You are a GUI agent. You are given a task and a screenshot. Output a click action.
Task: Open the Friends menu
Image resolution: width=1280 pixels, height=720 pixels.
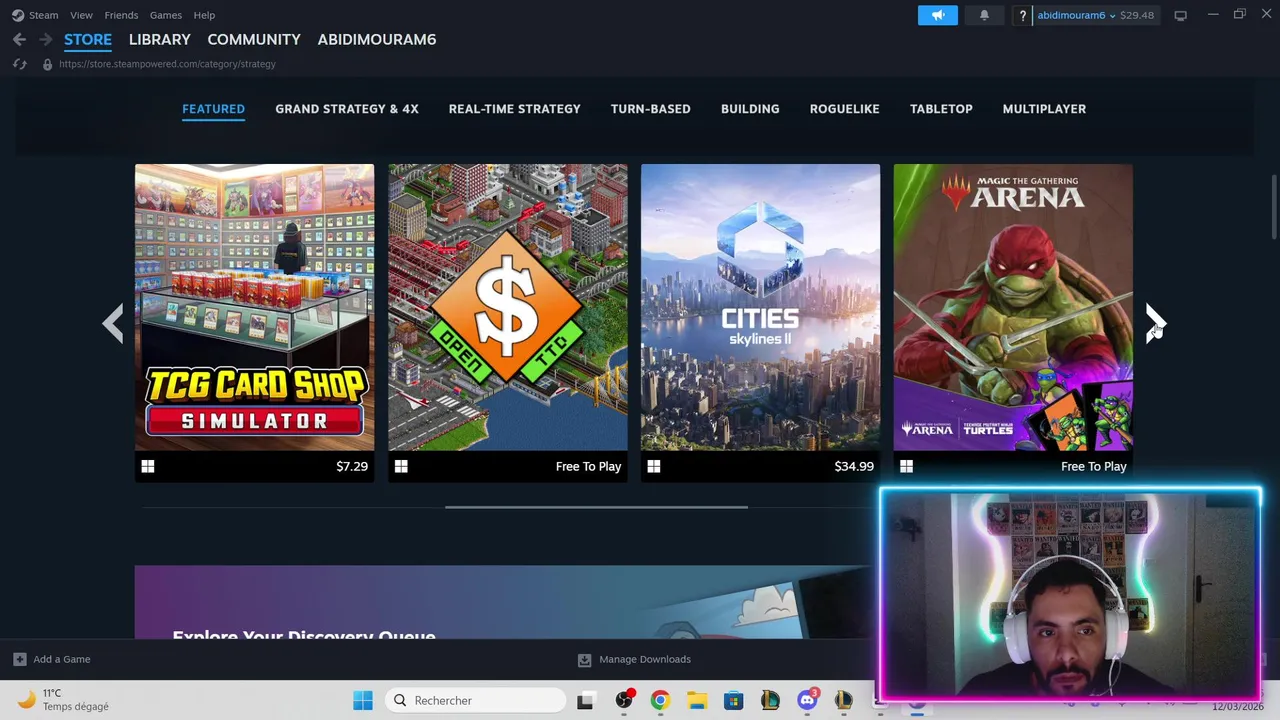click(x=121, y=15)
